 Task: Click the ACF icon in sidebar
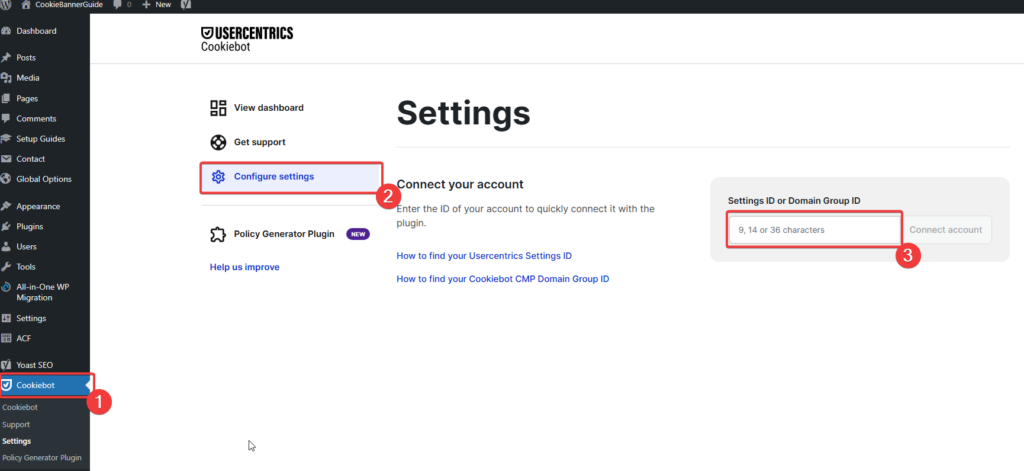(x=7, y=338)
